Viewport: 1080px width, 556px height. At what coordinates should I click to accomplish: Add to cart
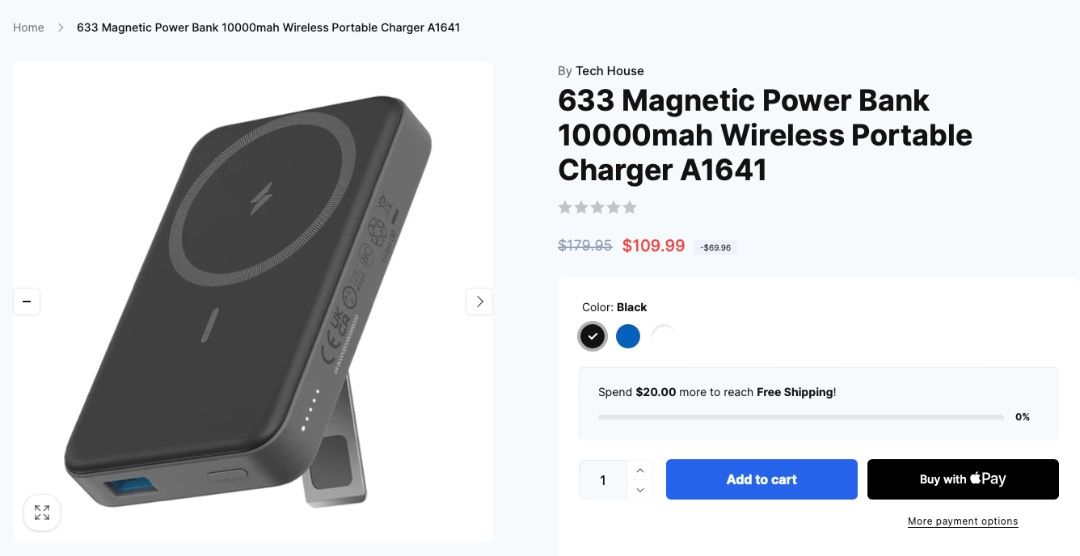pos(761,480)
